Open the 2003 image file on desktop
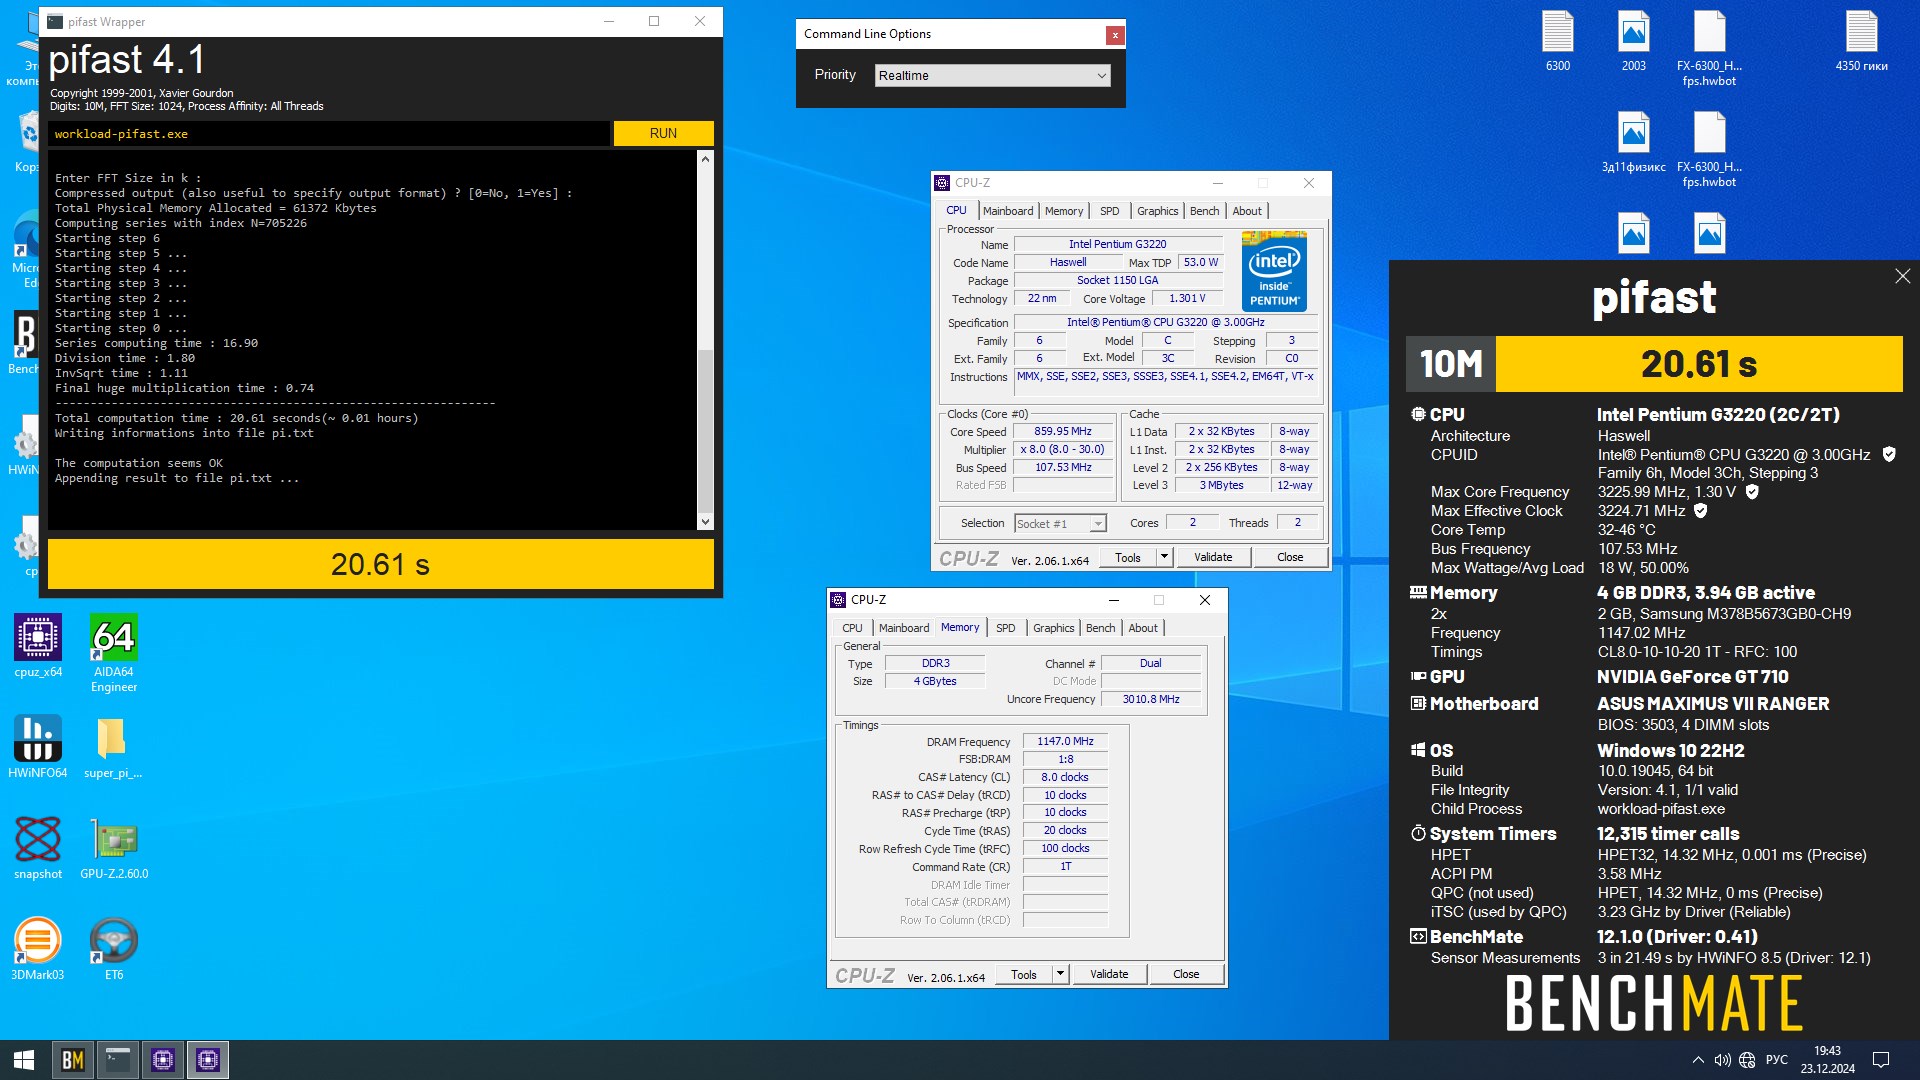1920x1080 pixels. (x=1634, y=41)
